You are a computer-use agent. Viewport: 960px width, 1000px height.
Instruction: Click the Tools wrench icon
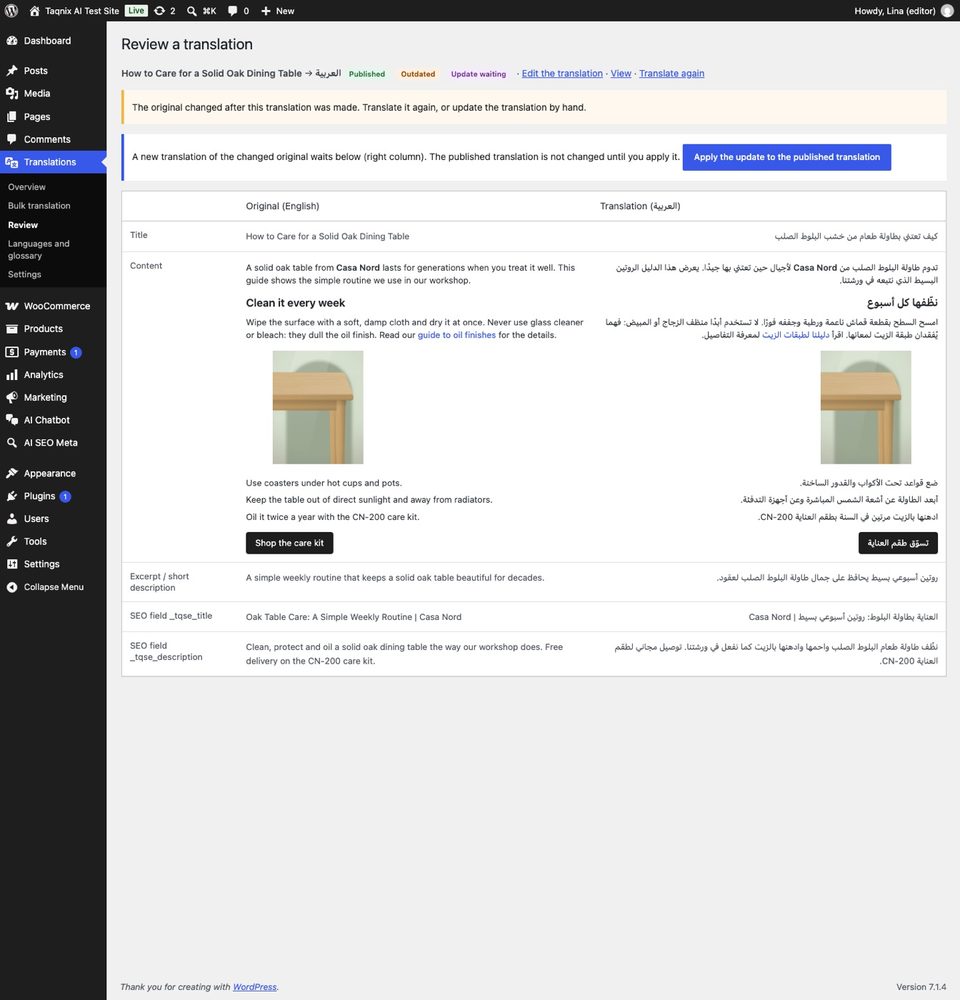click(x=12, y=541)
